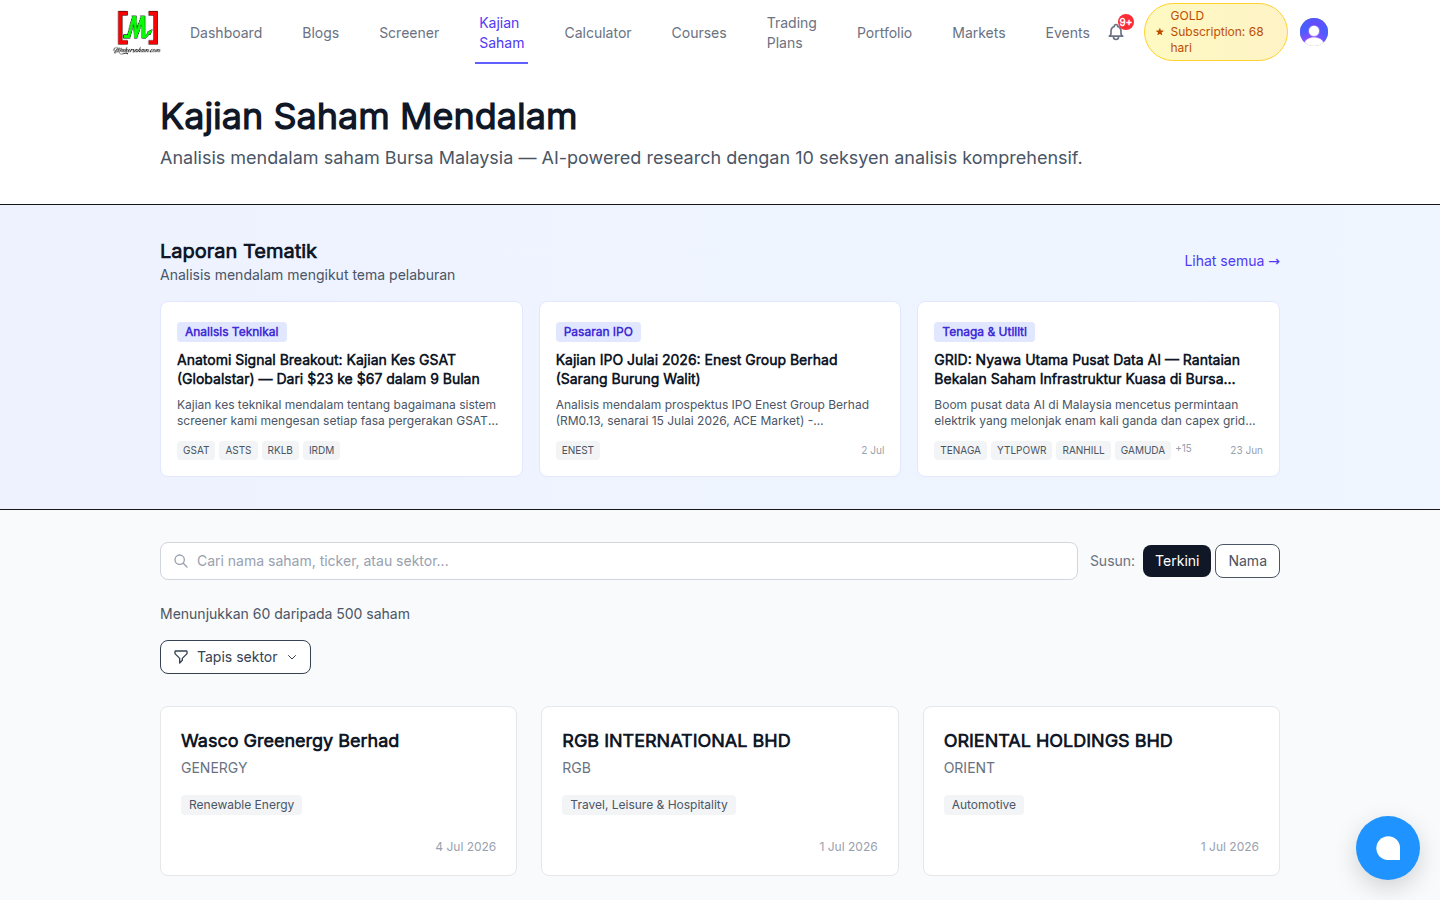Sort list by Nama
Image resolution: width=1440 pixels, height=900 pixels.
1247,561
